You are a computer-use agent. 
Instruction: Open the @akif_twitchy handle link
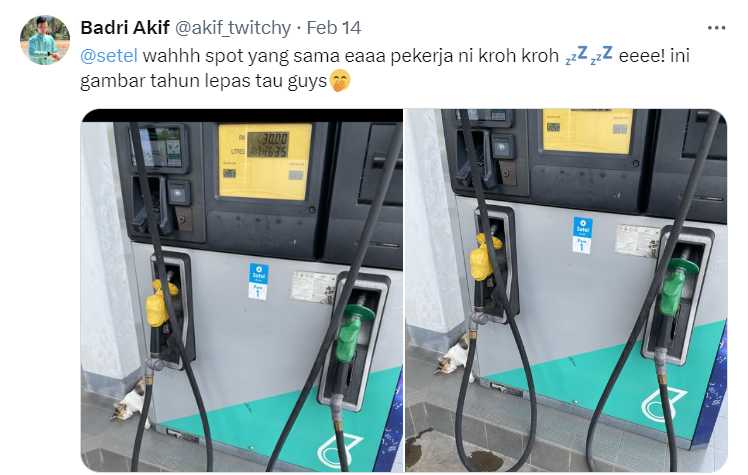(233, 28)
